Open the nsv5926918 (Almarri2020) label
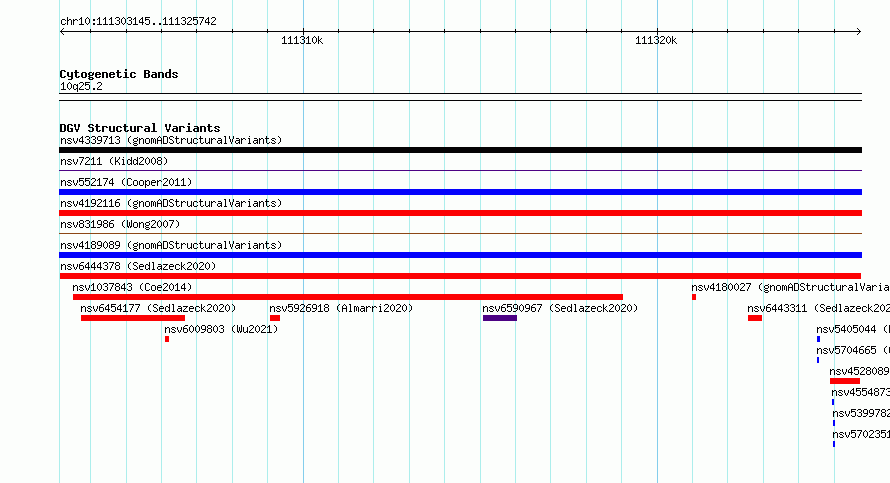Viewport: 890px width, 483px height. click(x=341, y=308)
